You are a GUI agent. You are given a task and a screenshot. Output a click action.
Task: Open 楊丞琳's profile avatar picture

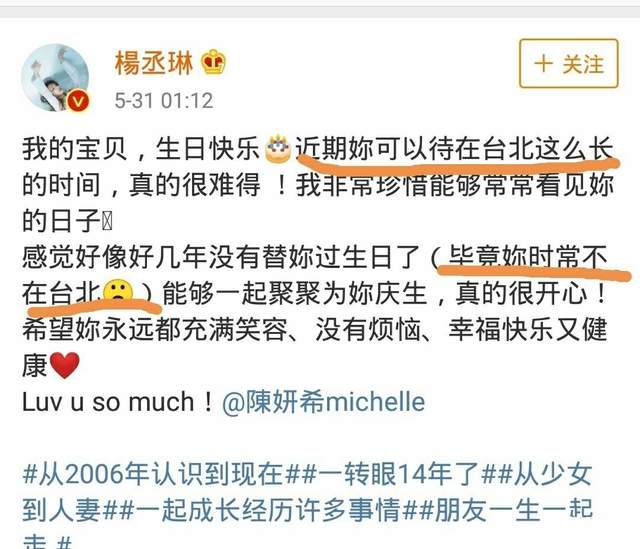[55, 77]
